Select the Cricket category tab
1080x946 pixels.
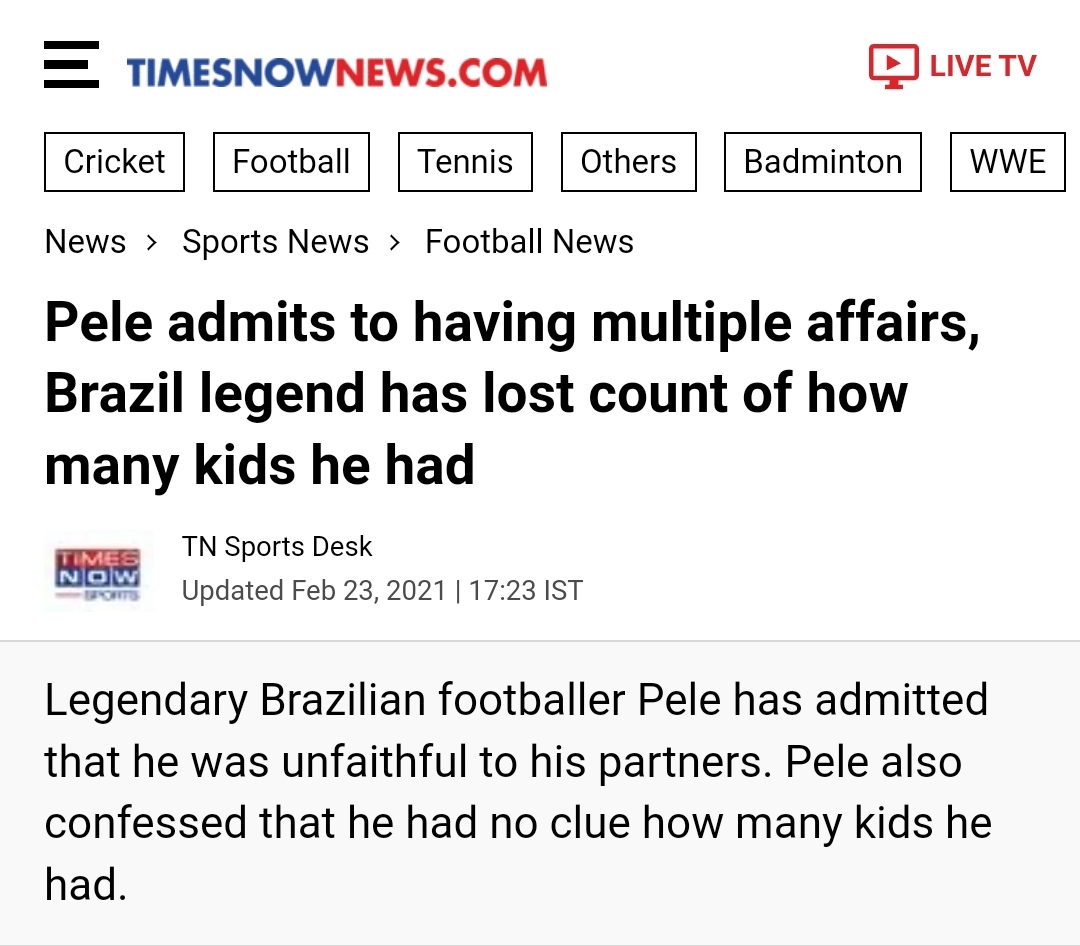[114, 162]
